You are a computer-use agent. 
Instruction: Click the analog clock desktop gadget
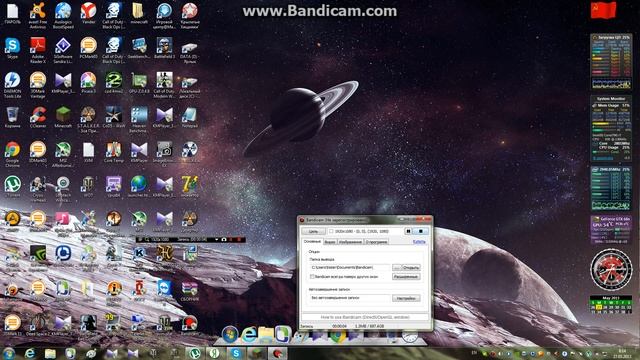[x=611, y=269]
